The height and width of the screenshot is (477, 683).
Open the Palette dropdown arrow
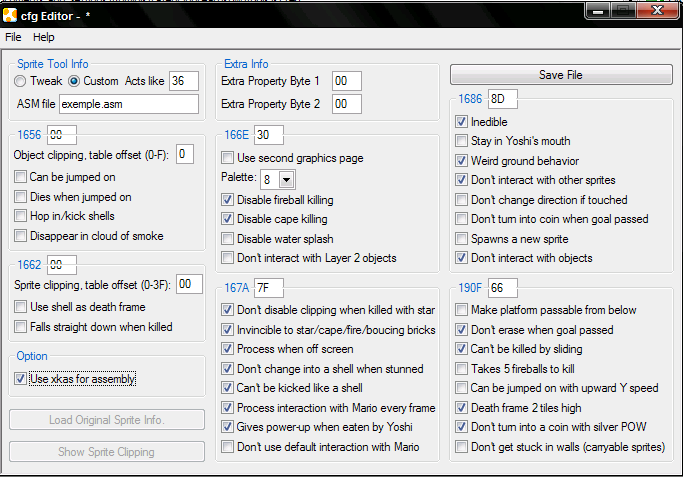click(x=287, y=180)
